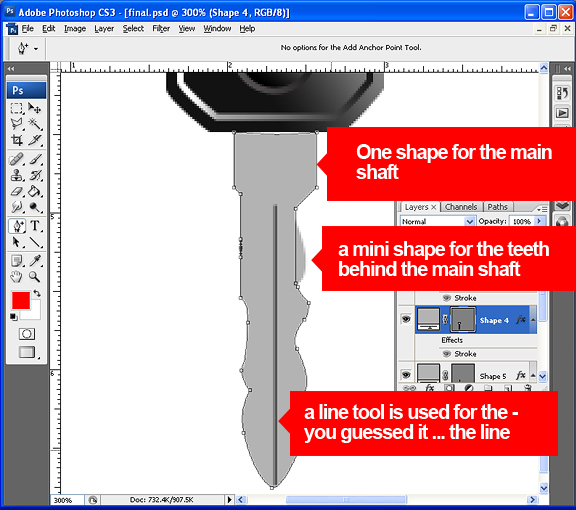Open the tool preset picker dropdown

pyautogui.click(x=36, y=49)
